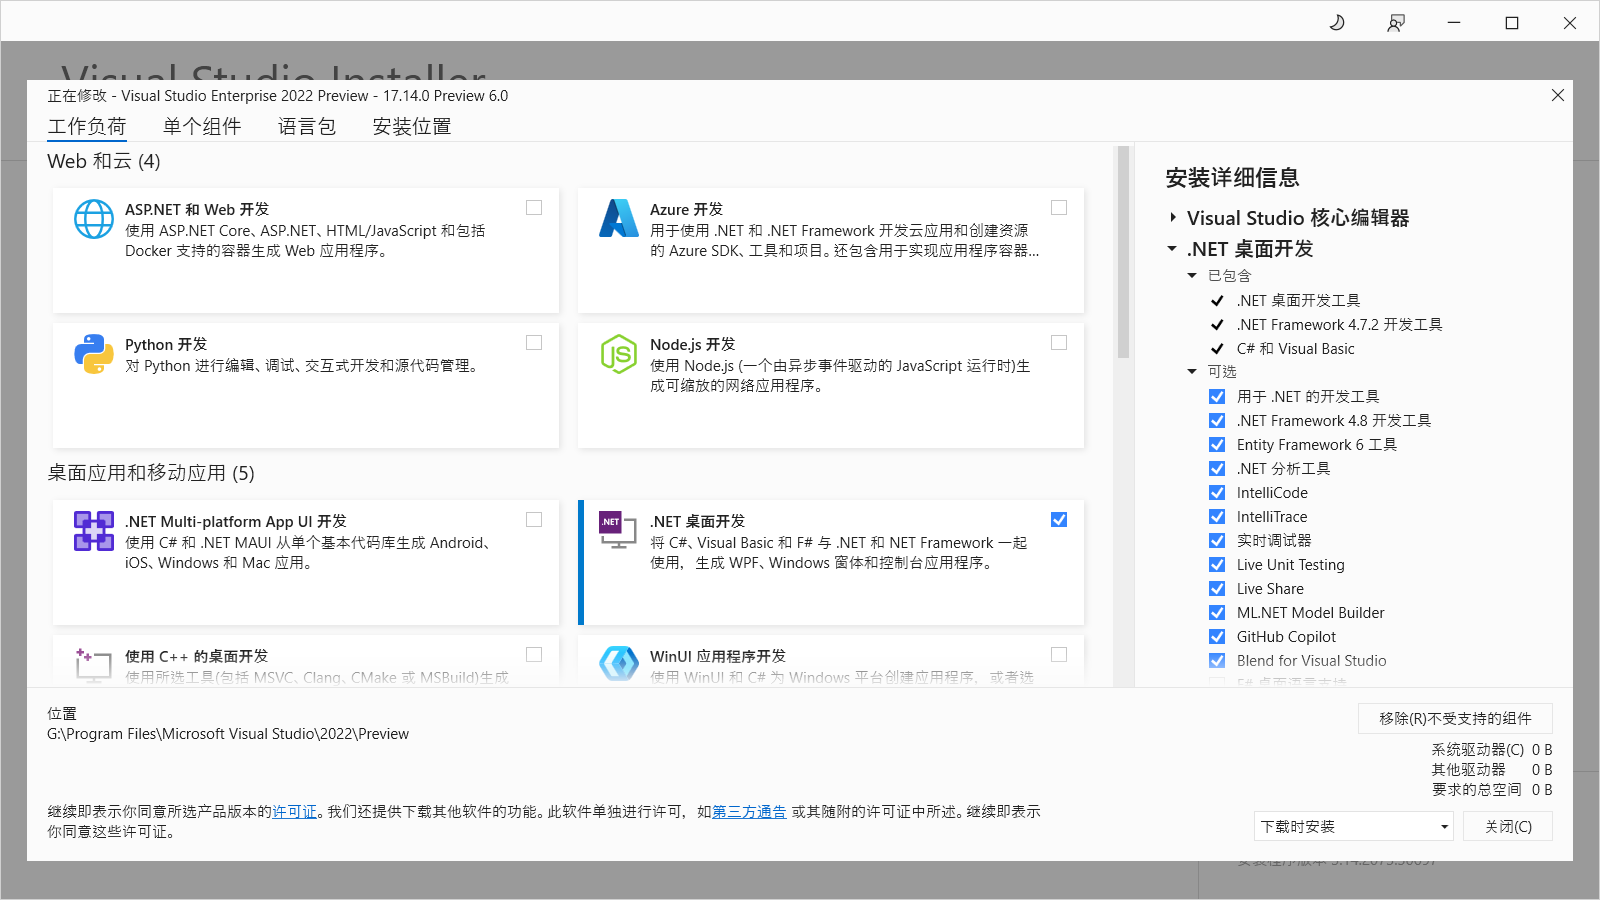Viewport: 1600px width, 900px height.
Task: Switch to the 单个组件 tab
Action: 202,127
